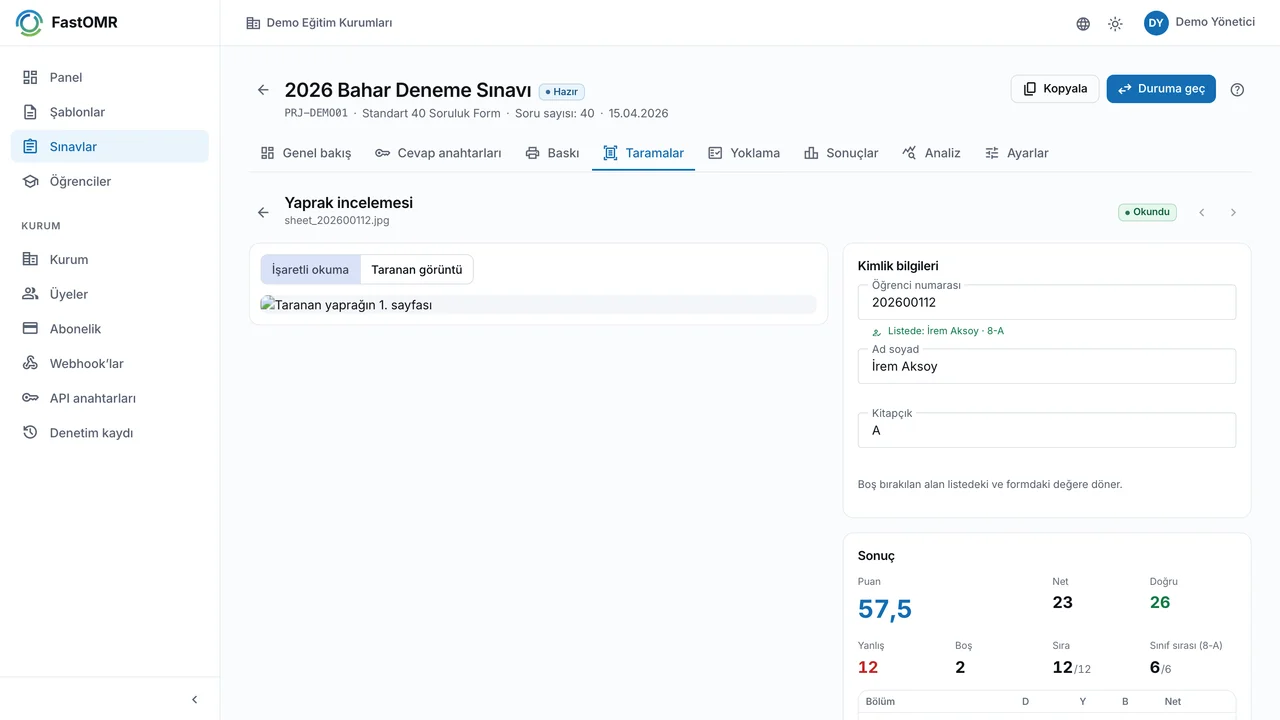Open Demo Eğitim Kurumları organization selector
Screen dimensions: 1280x720
[320, 23]
